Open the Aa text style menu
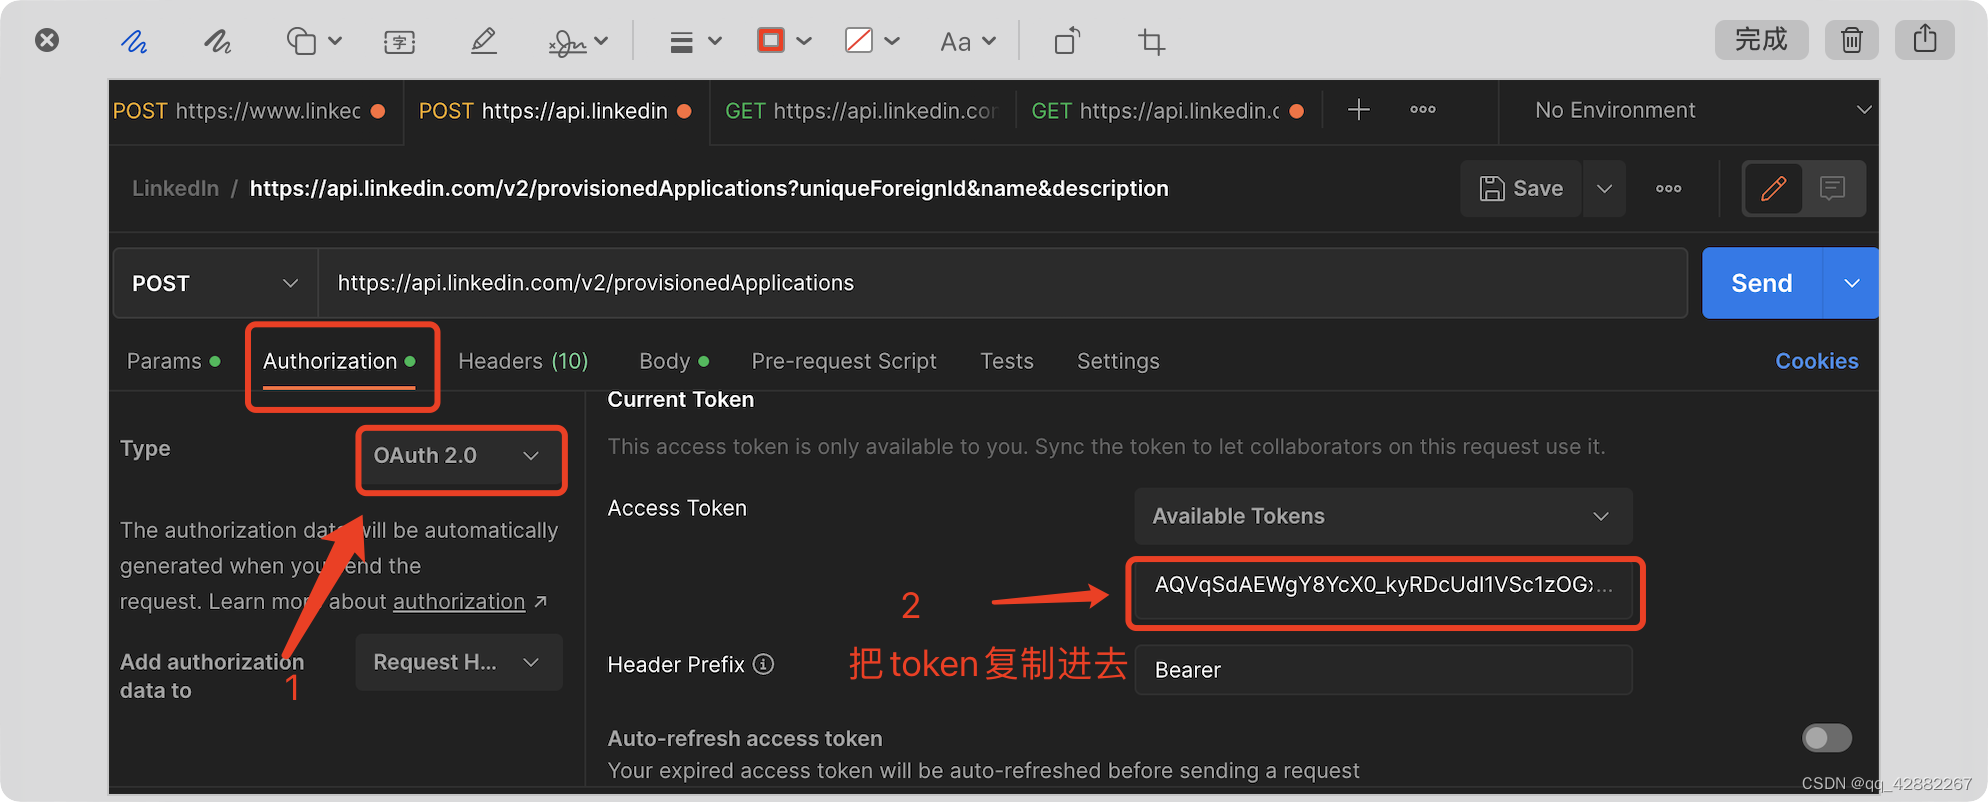1988x802 pixels. (x=967, y=41)
